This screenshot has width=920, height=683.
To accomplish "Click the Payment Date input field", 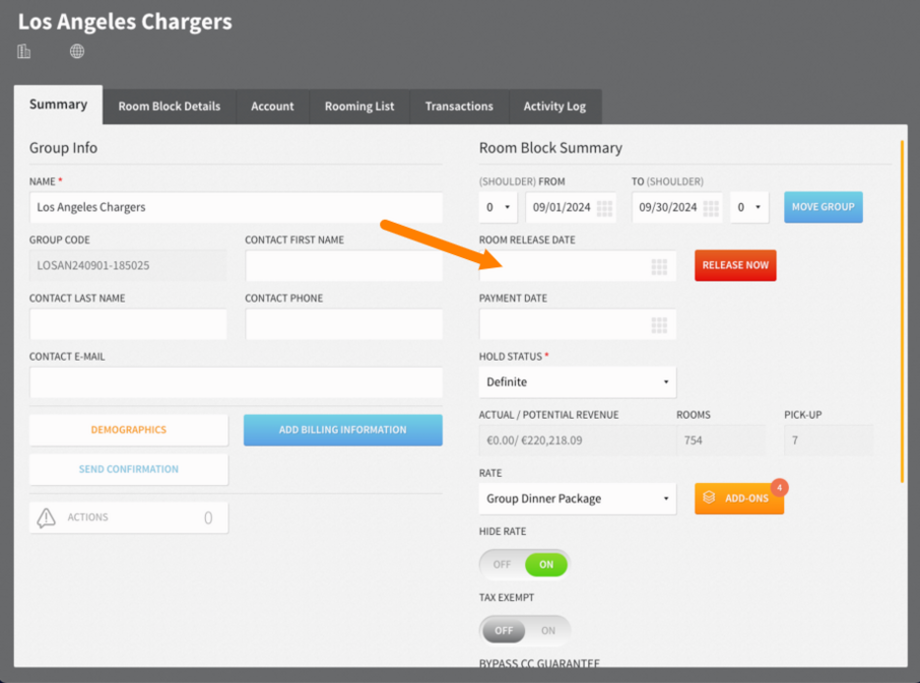I will click(577, 324).
